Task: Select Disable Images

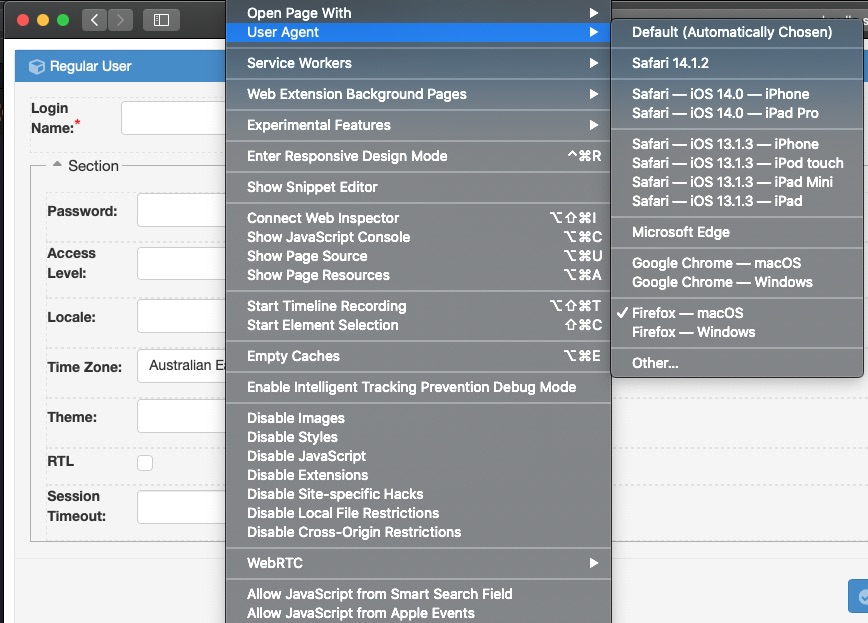Action: pos(418,418)
